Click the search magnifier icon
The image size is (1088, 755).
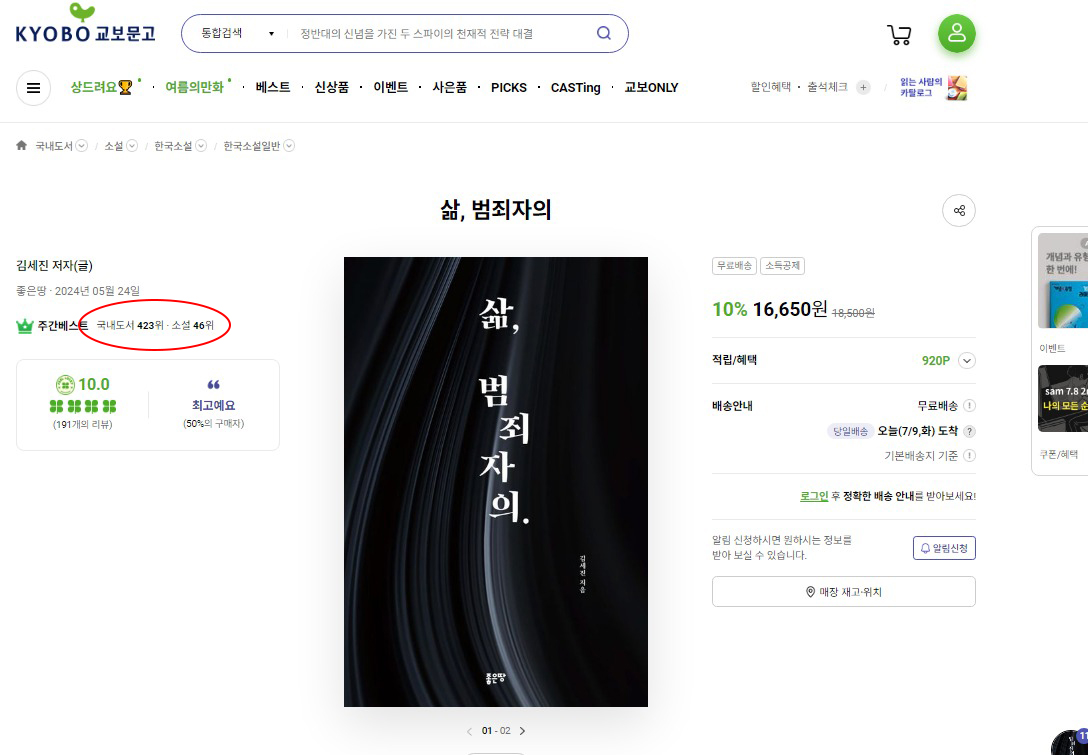tap(604, 33)
